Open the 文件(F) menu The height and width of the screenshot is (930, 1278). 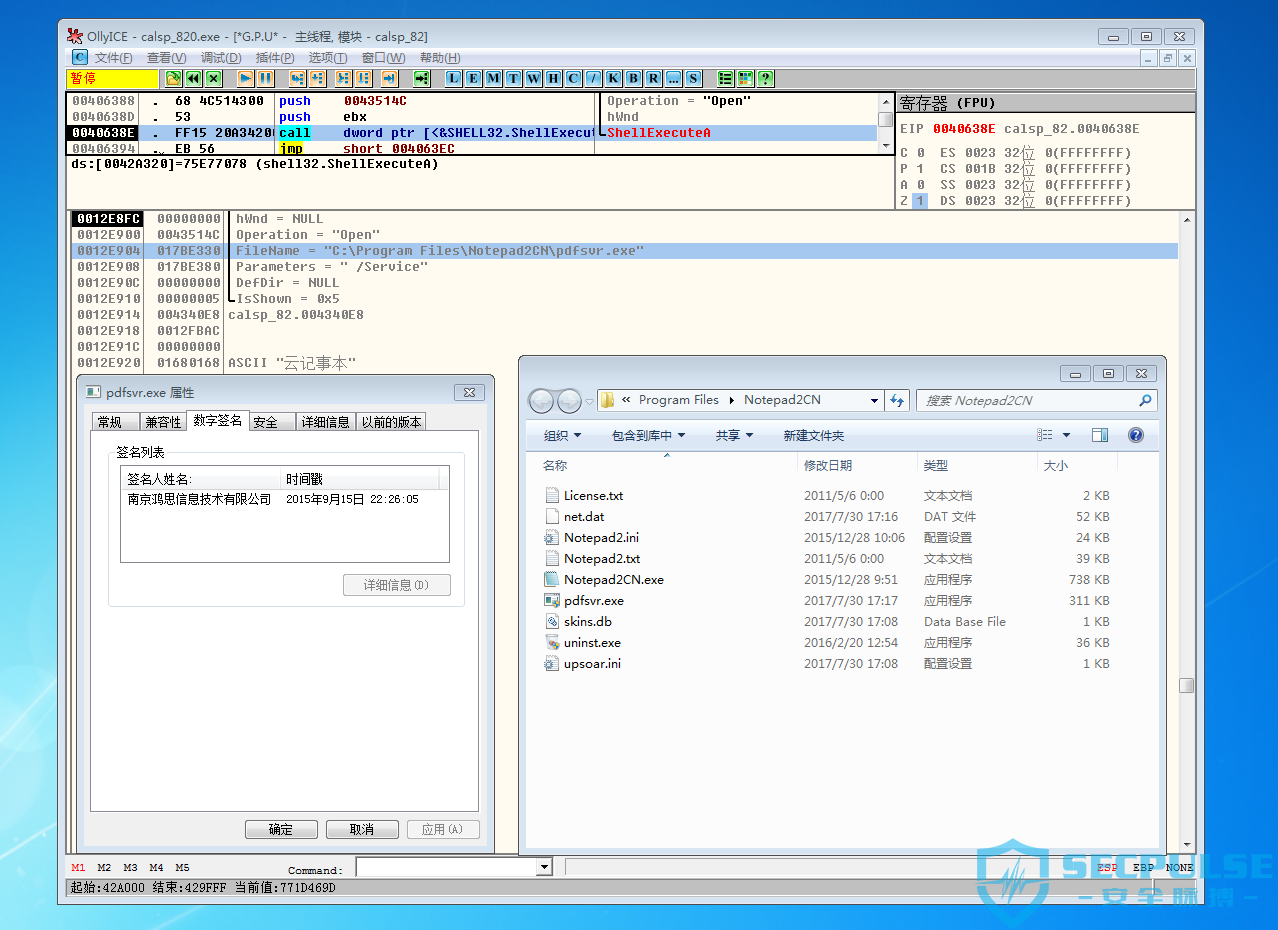[113, 58]
